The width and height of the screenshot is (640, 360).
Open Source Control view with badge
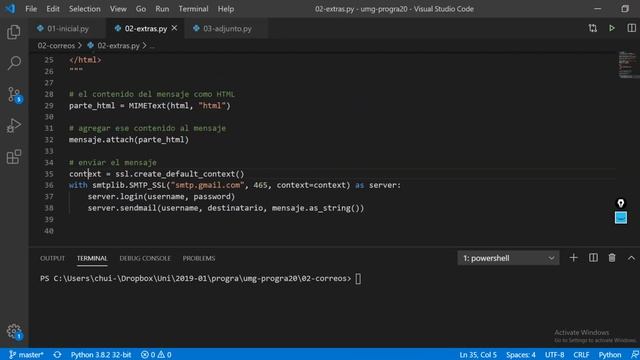pos(15,95)
